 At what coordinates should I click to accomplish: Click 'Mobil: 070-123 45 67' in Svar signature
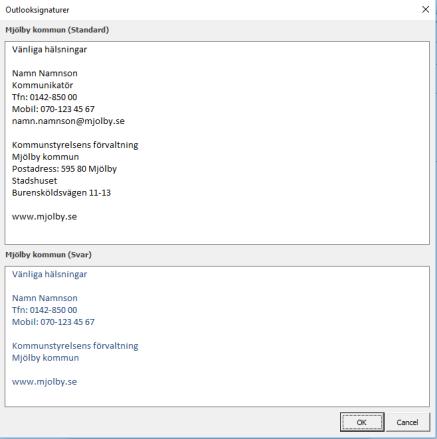coord(53,322)
